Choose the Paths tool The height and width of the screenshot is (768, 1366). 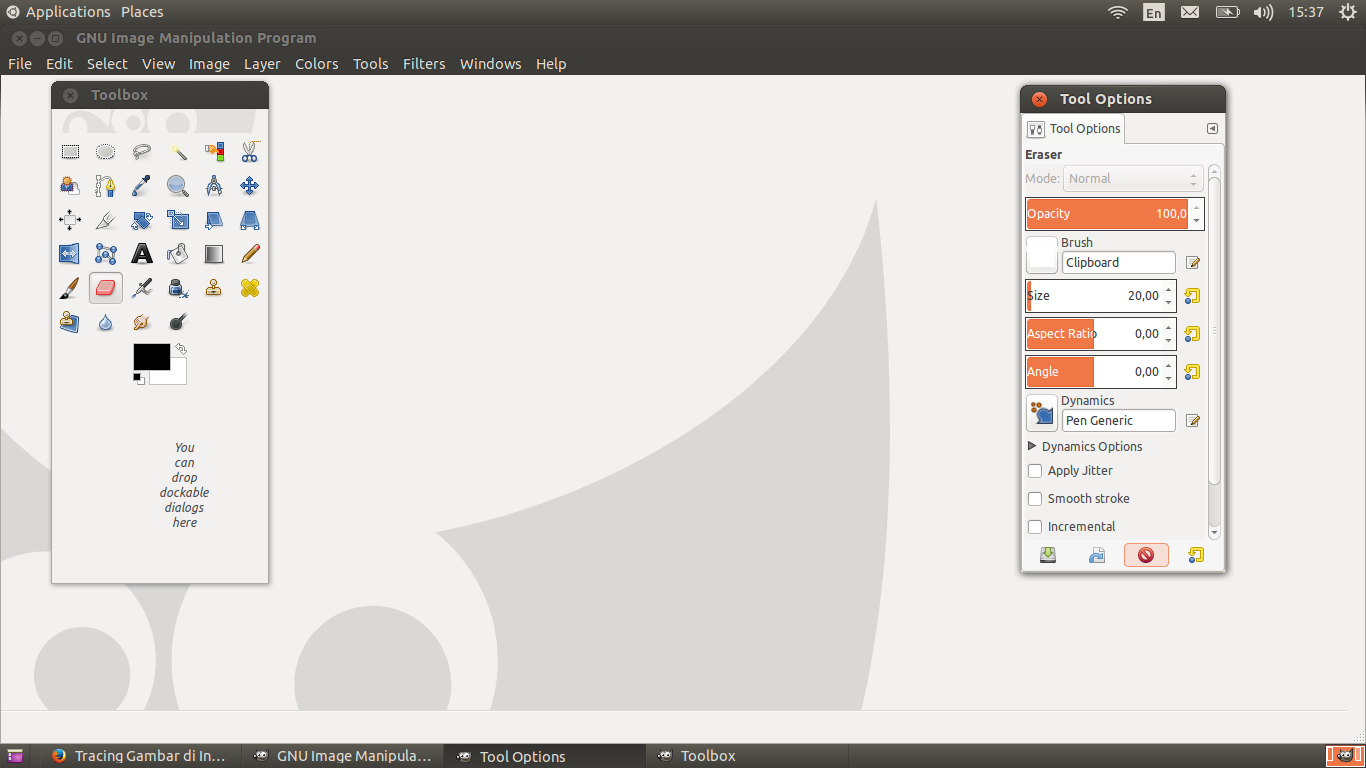pos(106,186)
